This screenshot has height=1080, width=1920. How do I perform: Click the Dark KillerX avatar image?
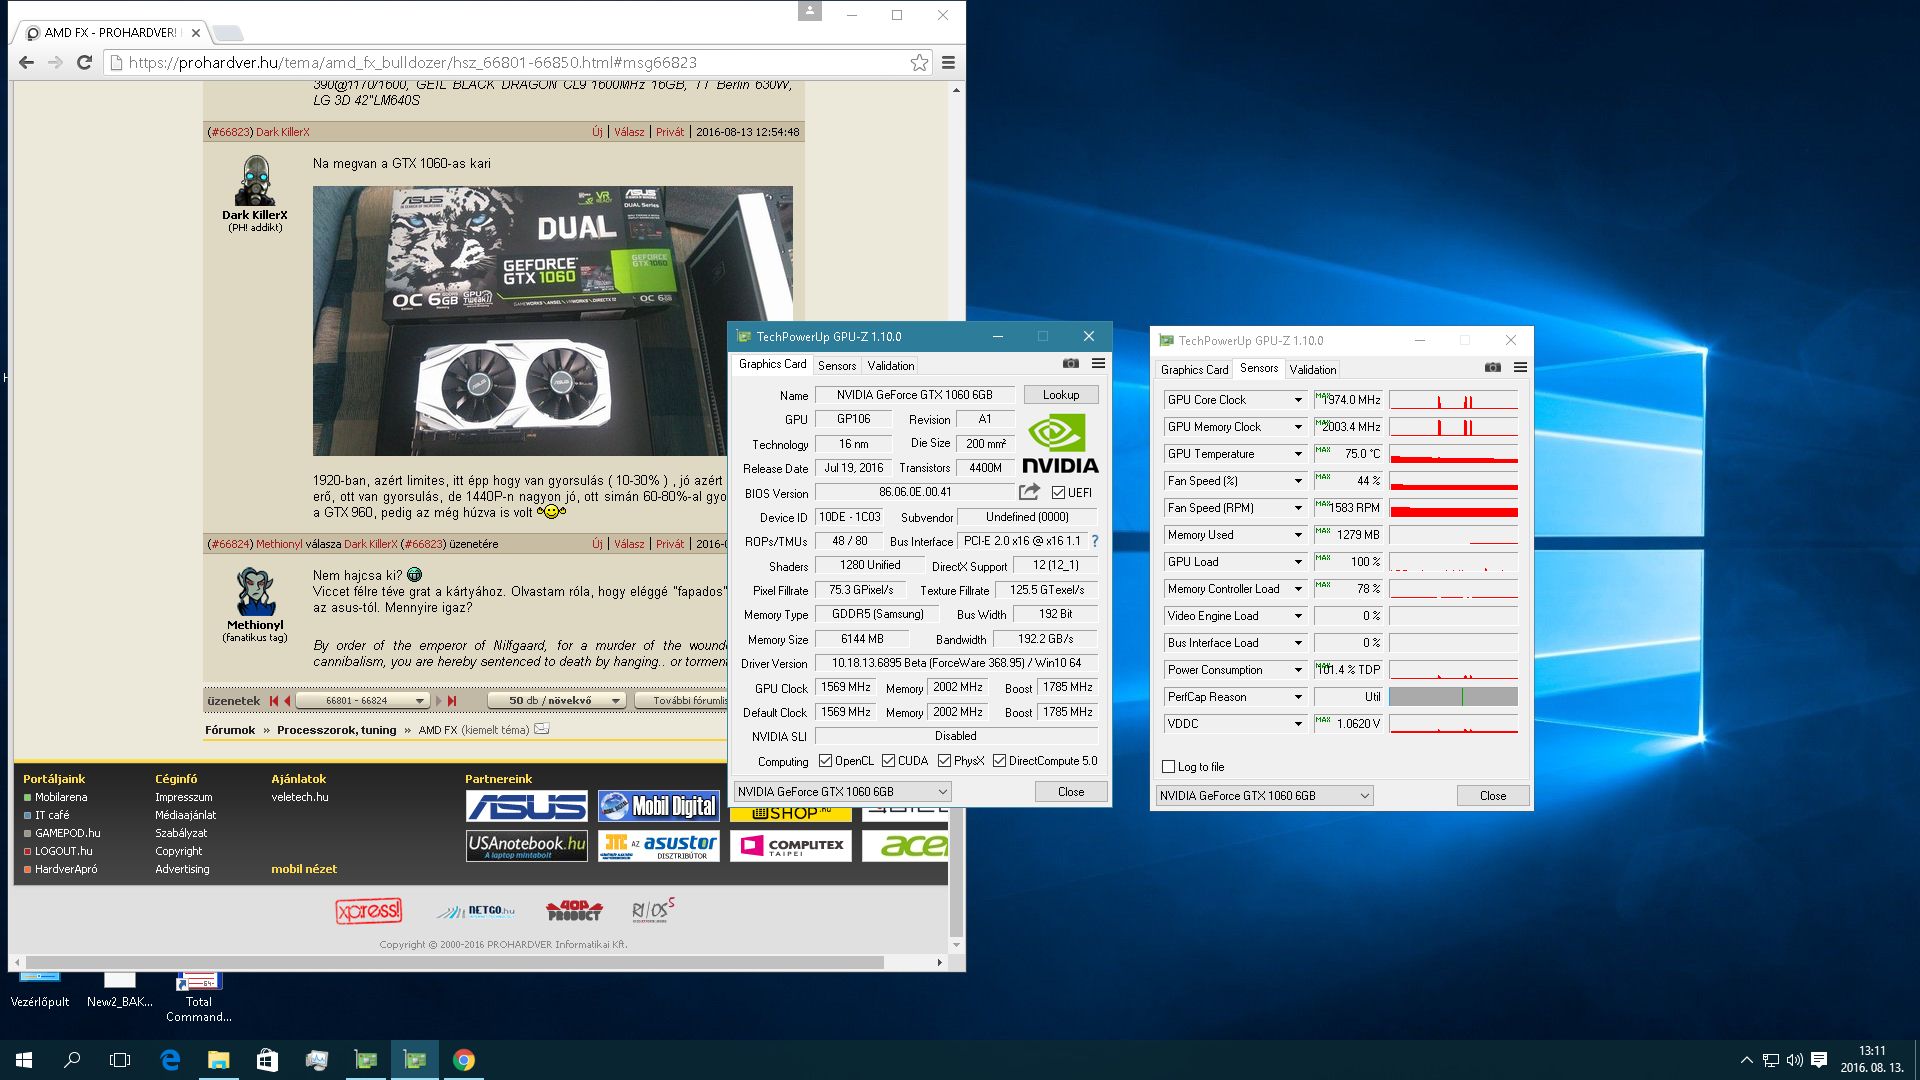(x=255, y=180)
